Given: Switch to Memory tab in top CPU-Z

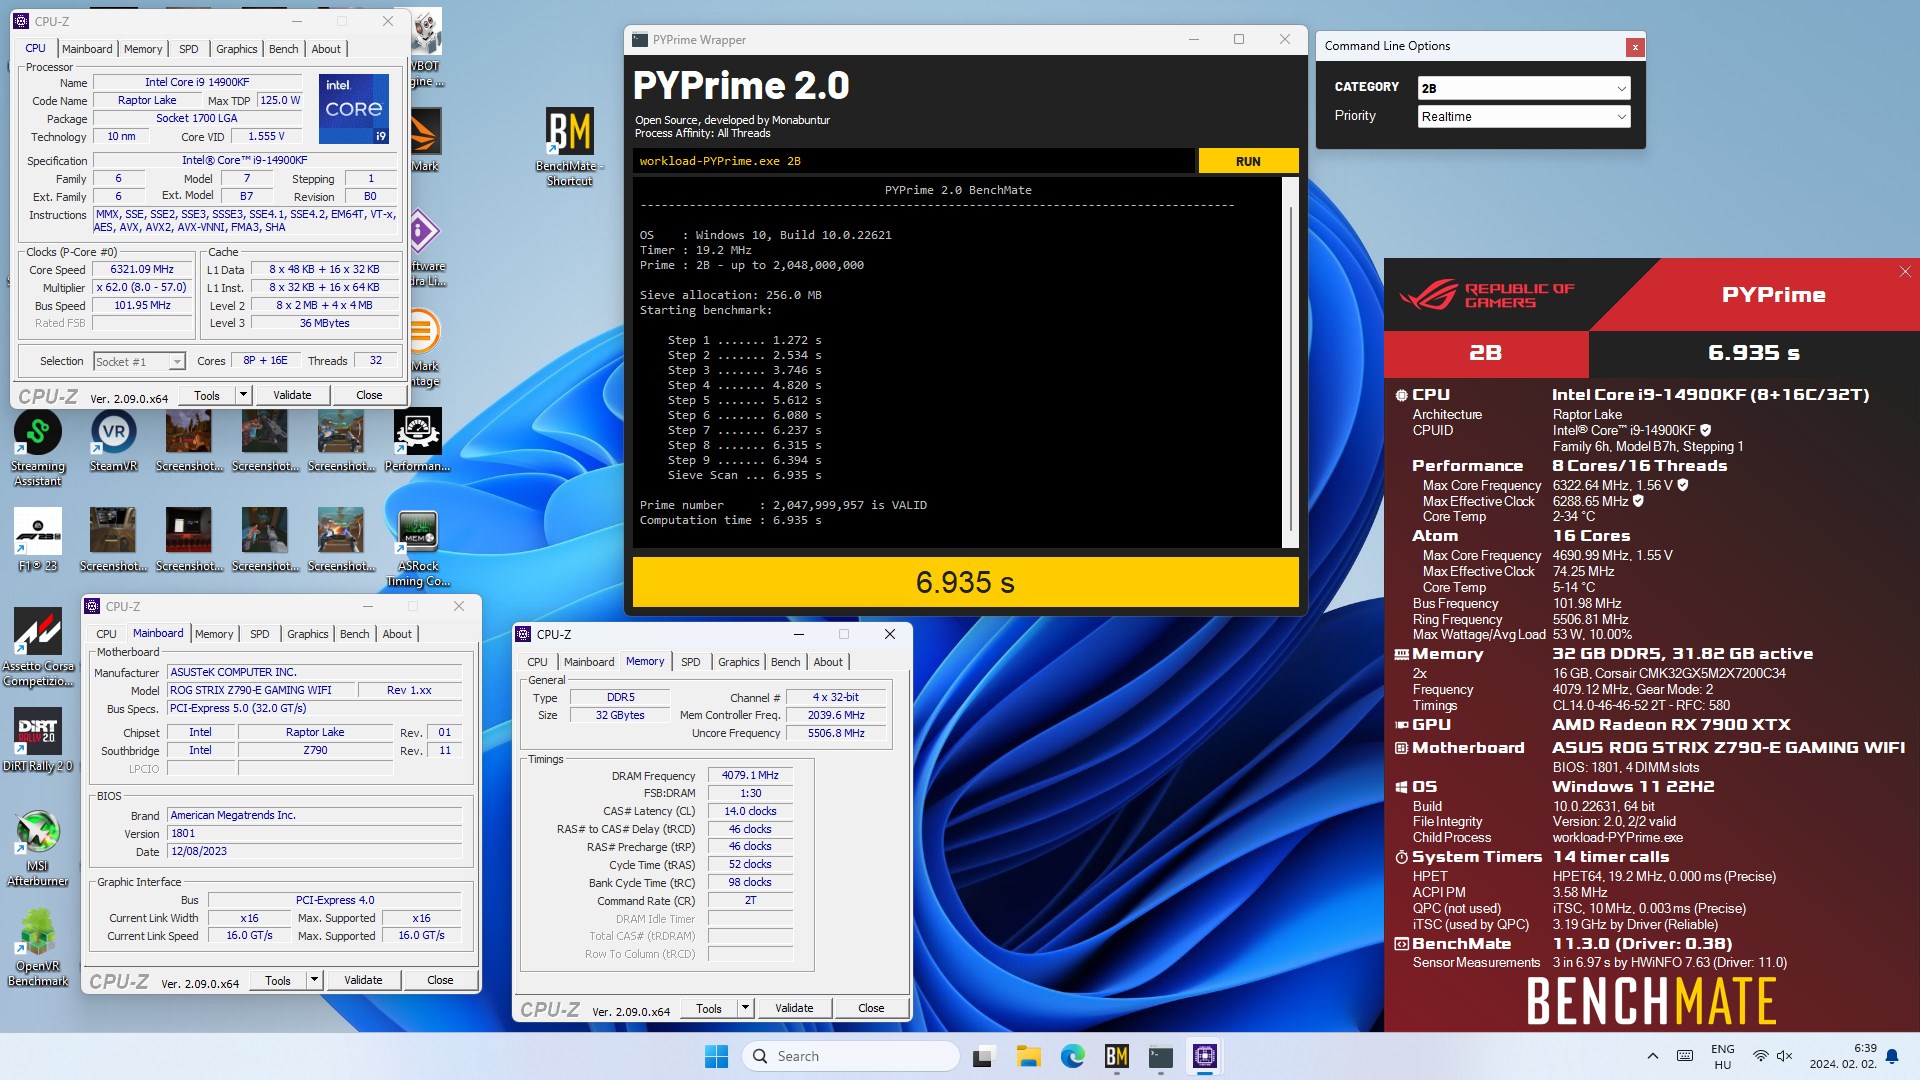Looking at the screenshot, I should (143, 49).
